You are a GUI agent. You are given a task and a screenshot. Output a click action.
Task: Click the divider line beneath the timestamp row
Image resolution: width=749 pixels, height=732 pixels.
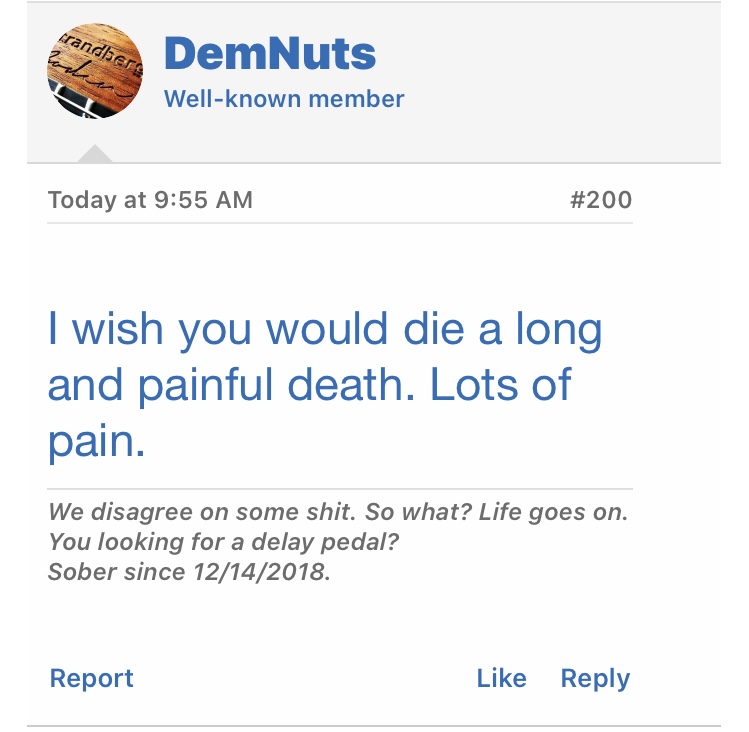(x=340, y=223)
